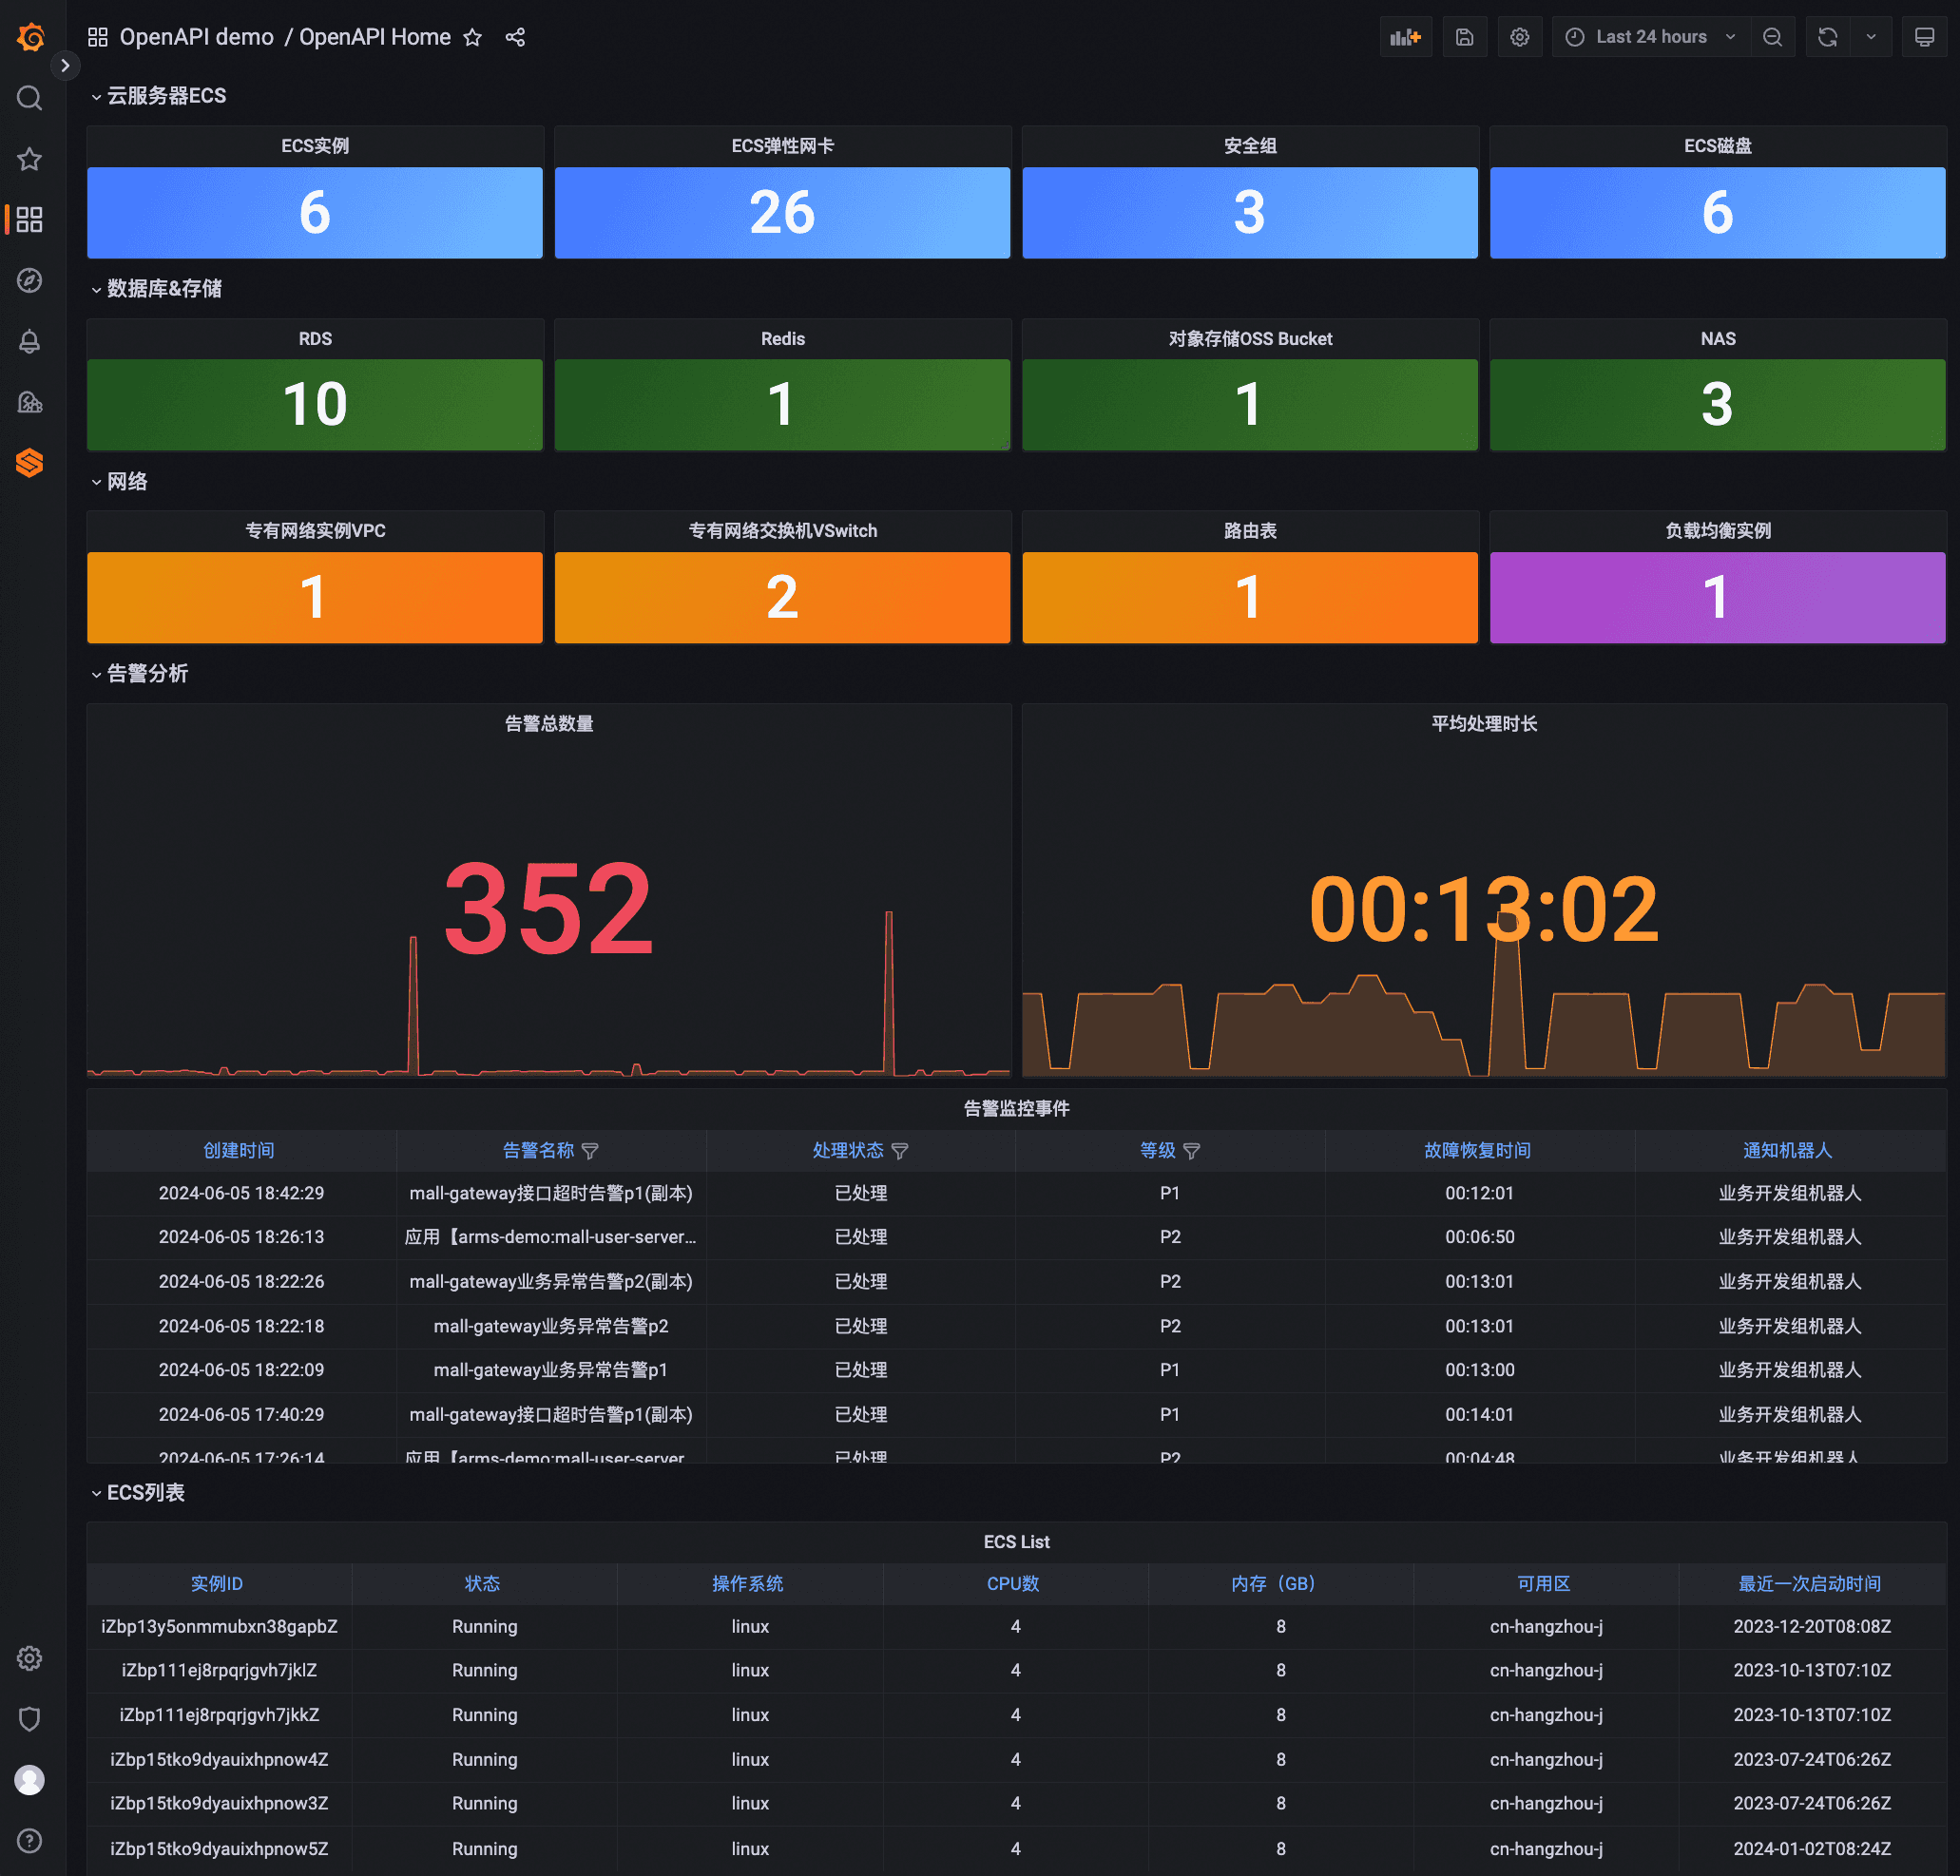Share the dashboard
1960x1876 pixels.
515,37
